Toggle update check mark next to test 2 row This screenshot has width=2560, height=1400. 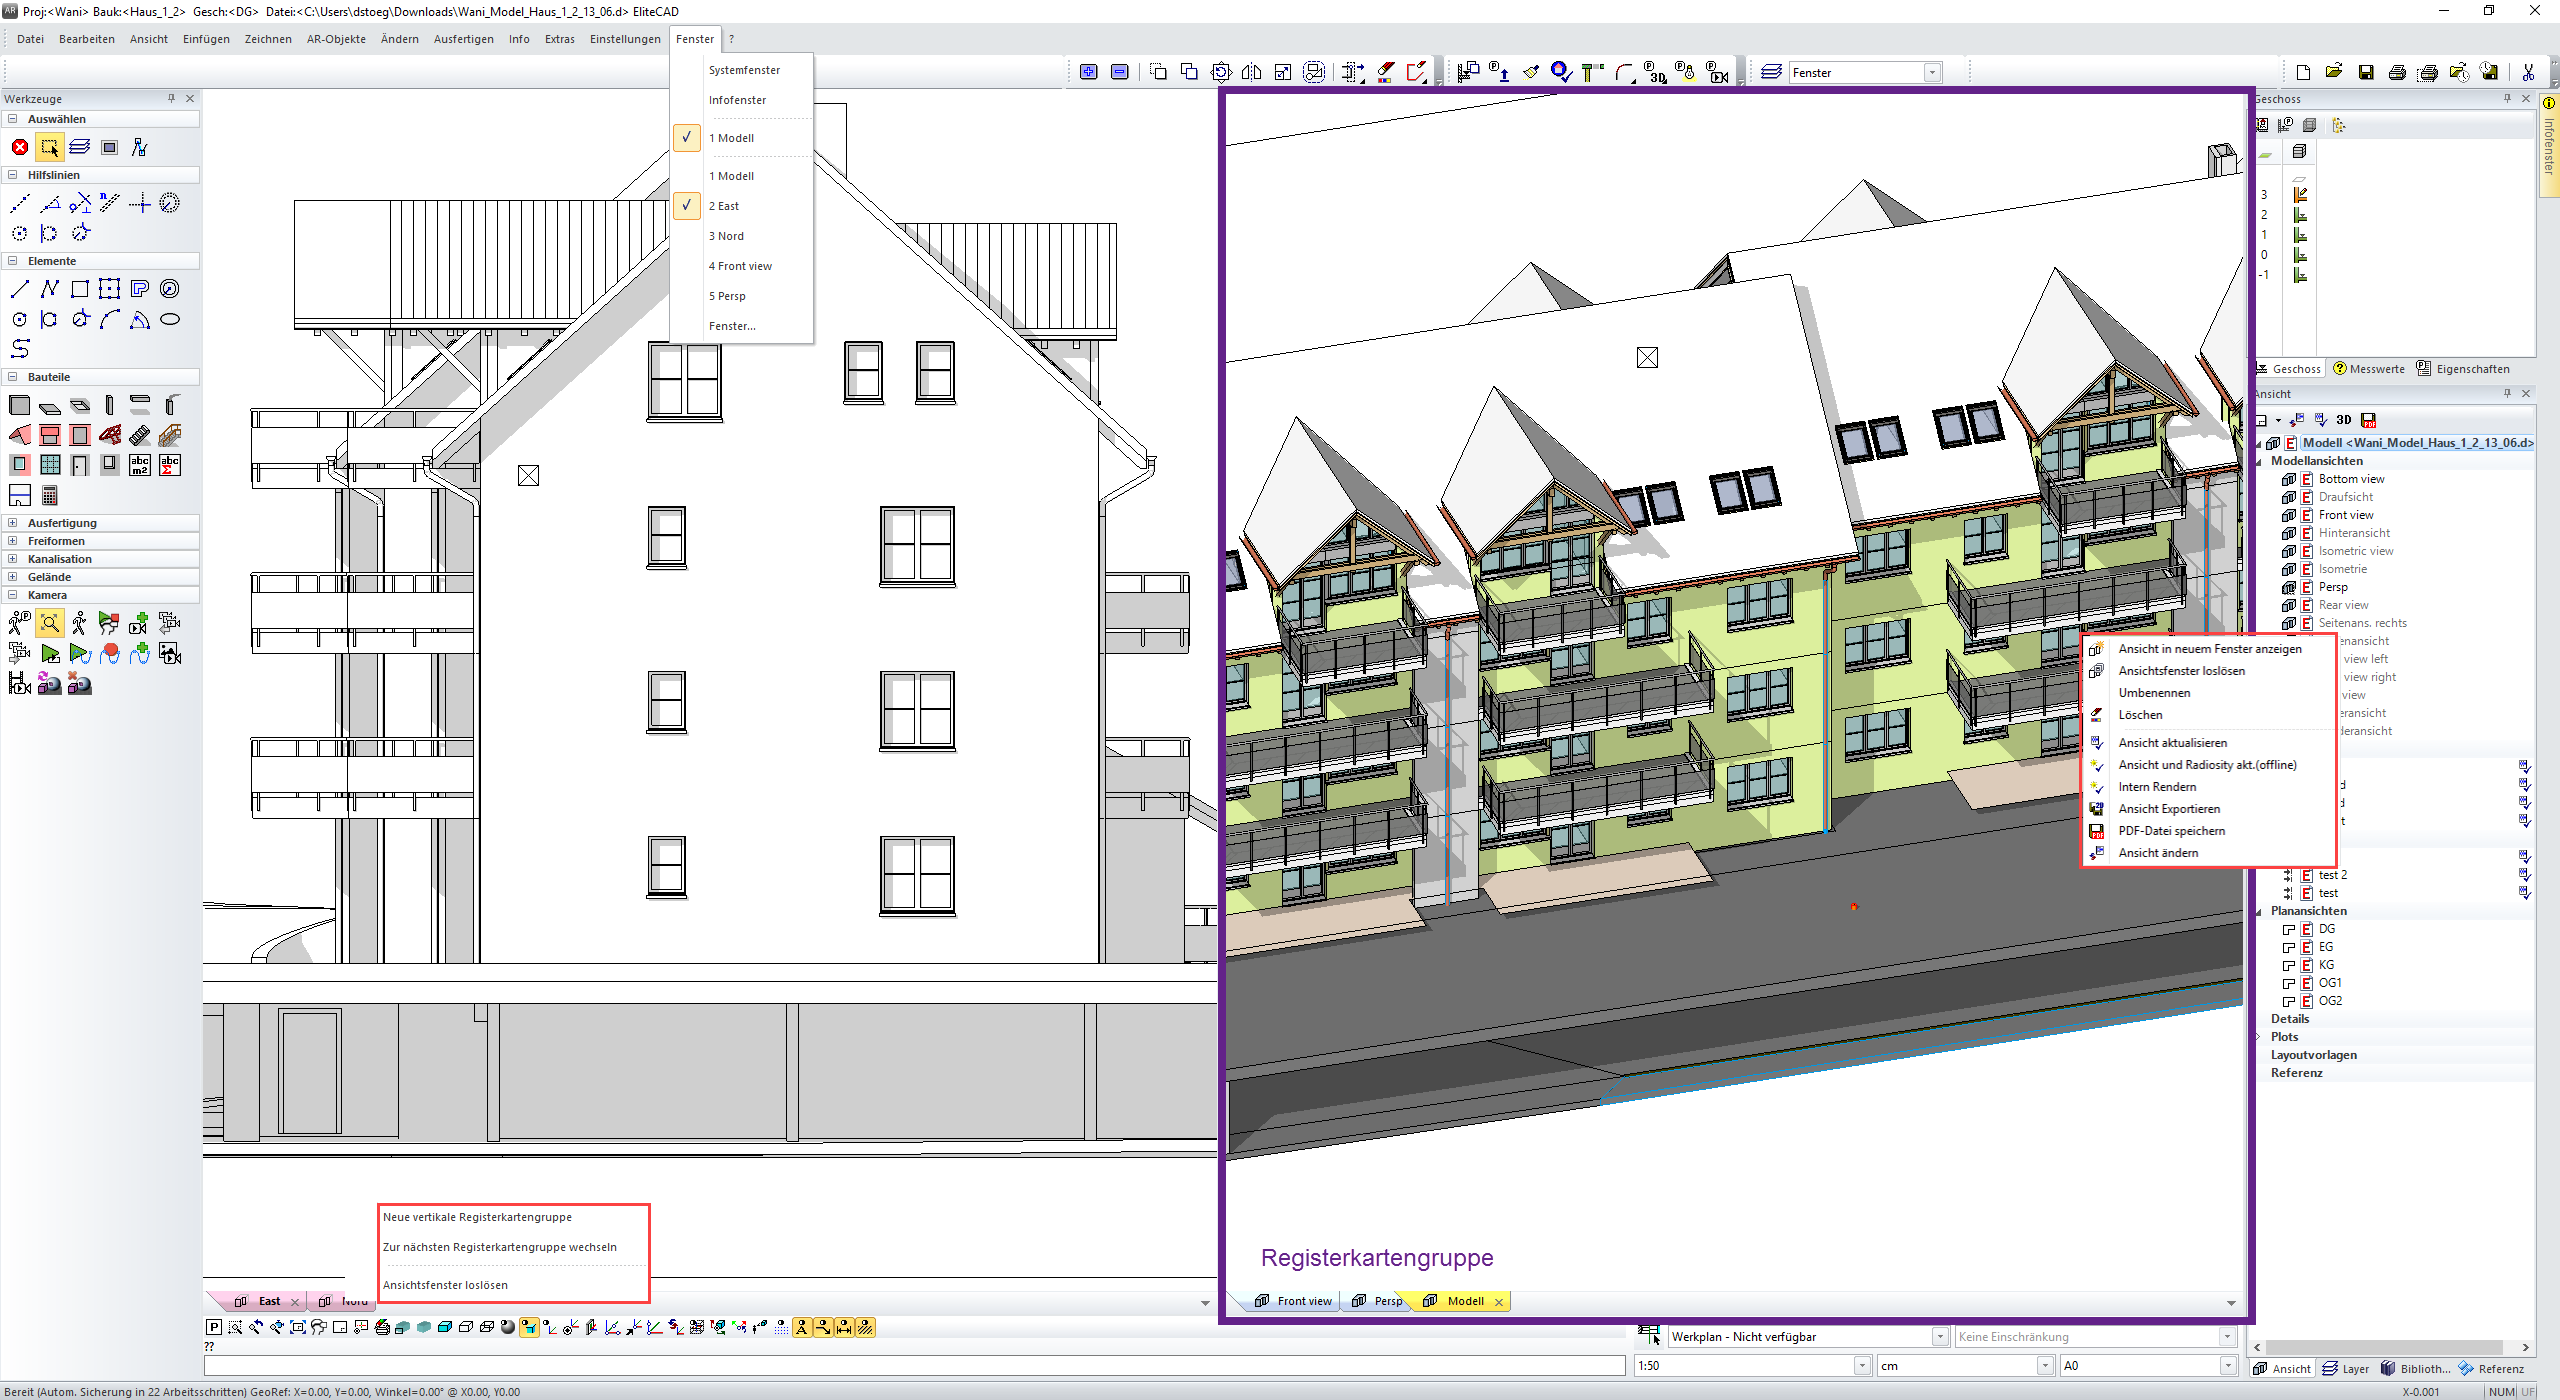[x=2524, y=876]
